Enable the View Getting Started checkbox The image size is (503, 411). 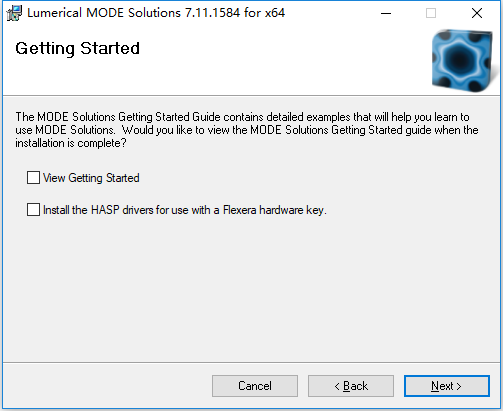(33, 178)
